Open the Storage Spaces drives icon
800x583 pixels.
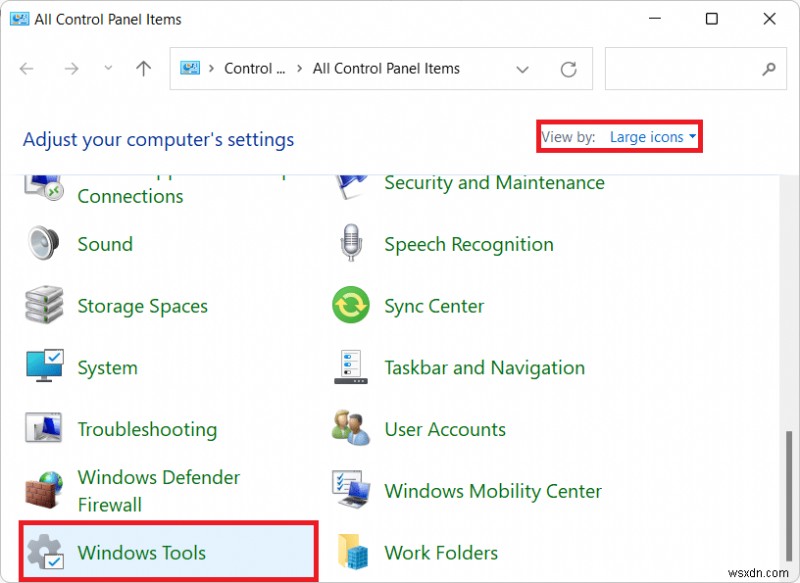tap(44, 306)
